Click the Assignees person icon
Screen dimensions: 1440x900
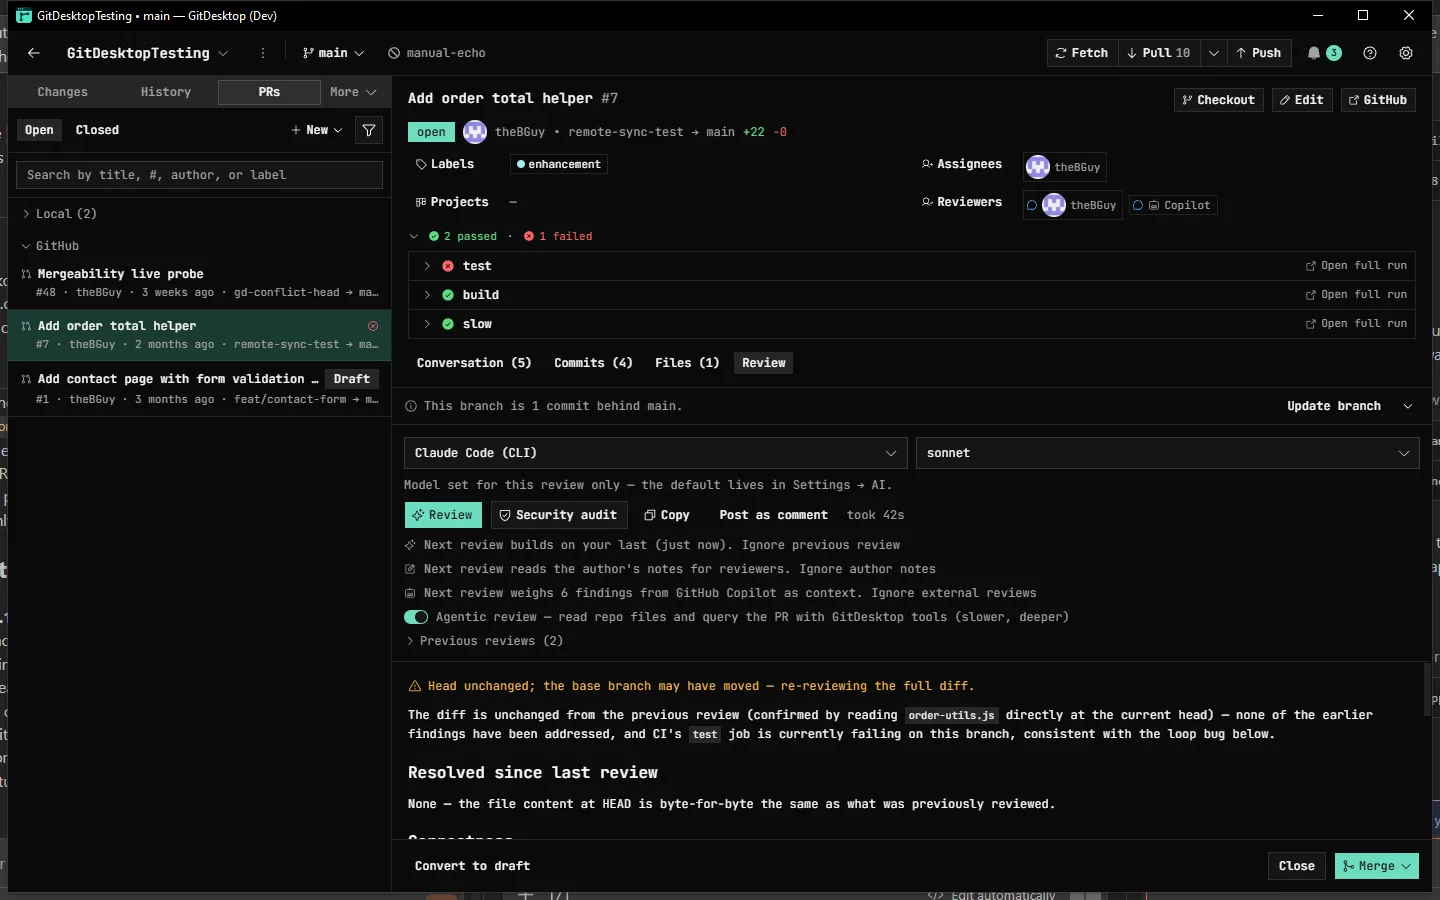927,164
